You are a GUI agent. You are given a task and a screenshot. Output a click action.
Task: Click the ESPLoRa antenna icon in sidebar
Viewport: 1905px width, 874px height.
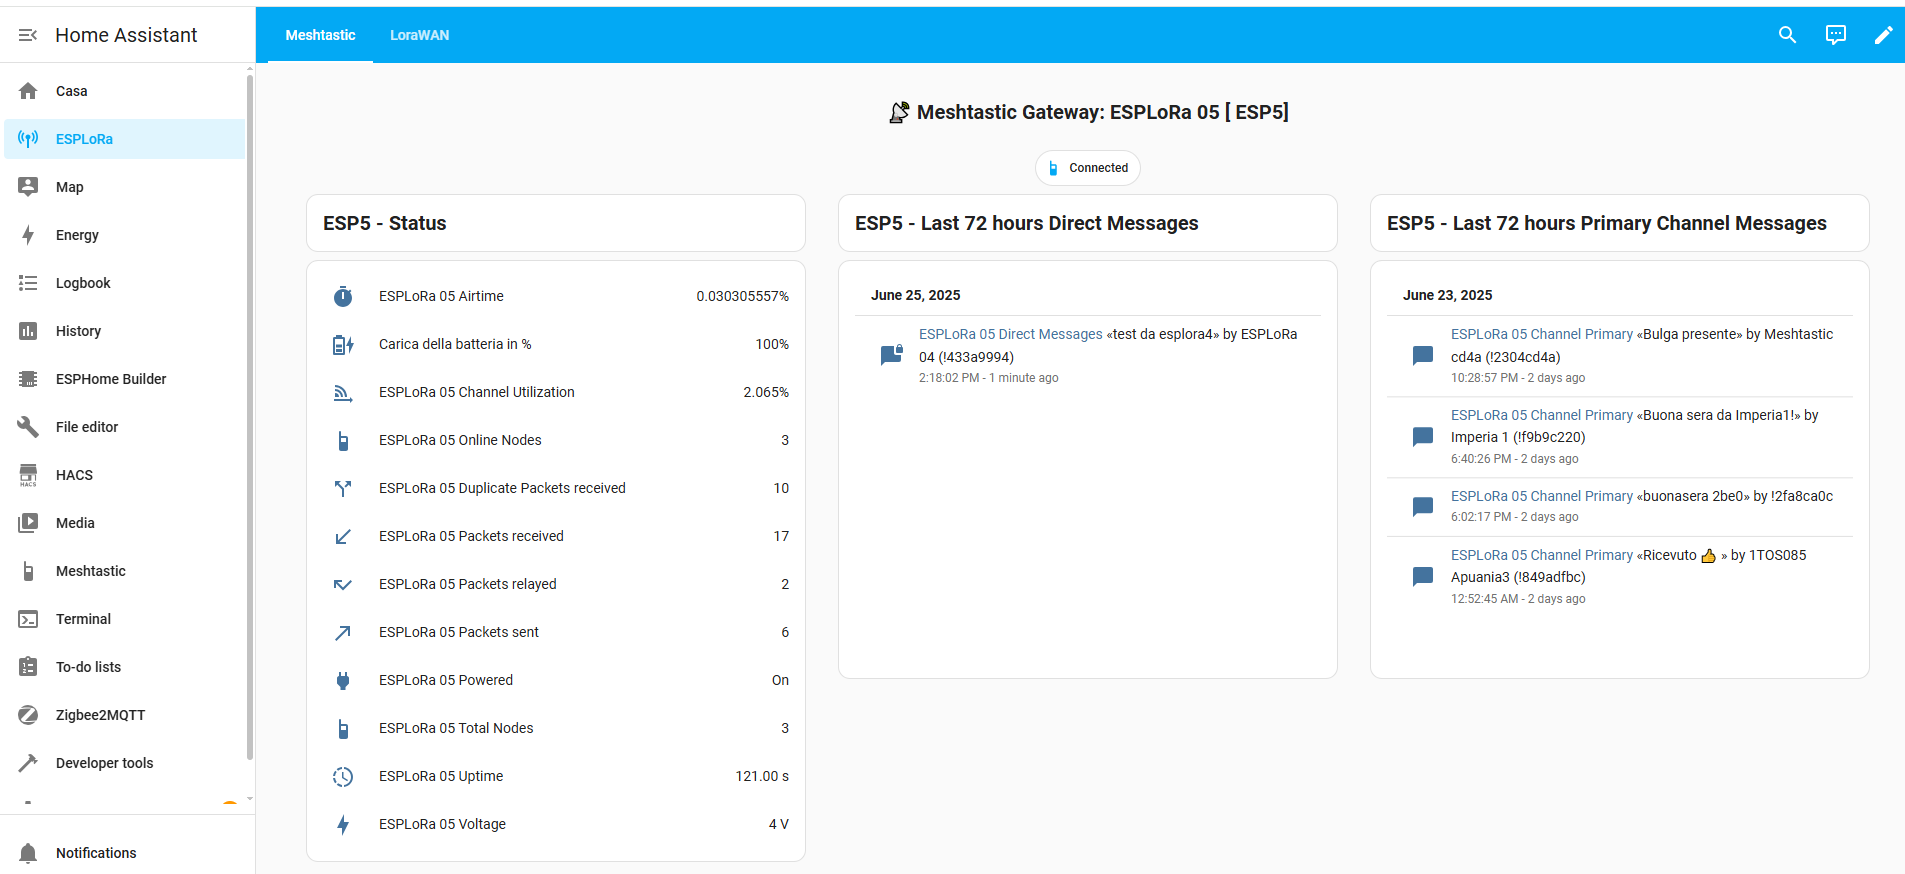click(28, 139)
